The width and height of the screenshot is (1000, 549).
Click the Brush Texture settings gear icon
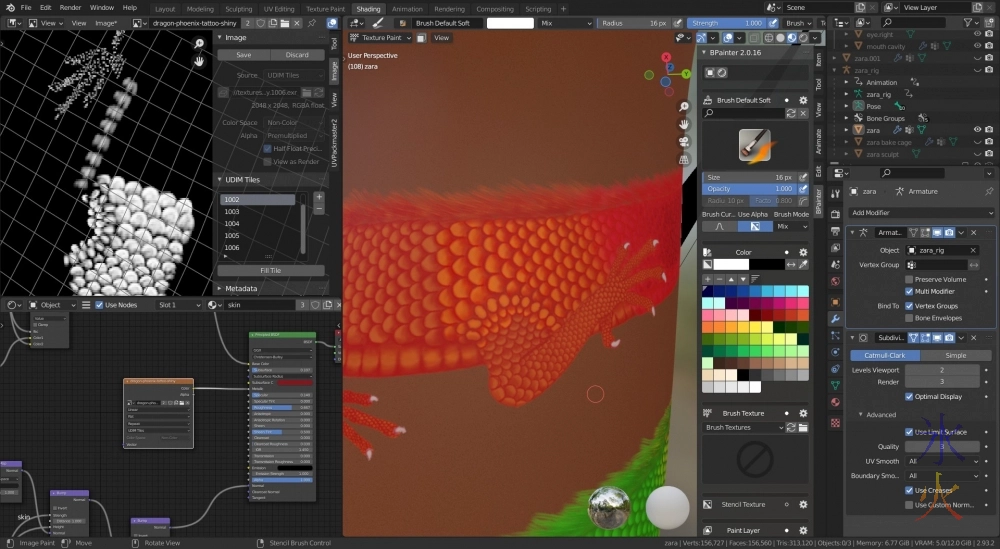tap(803, 412)
